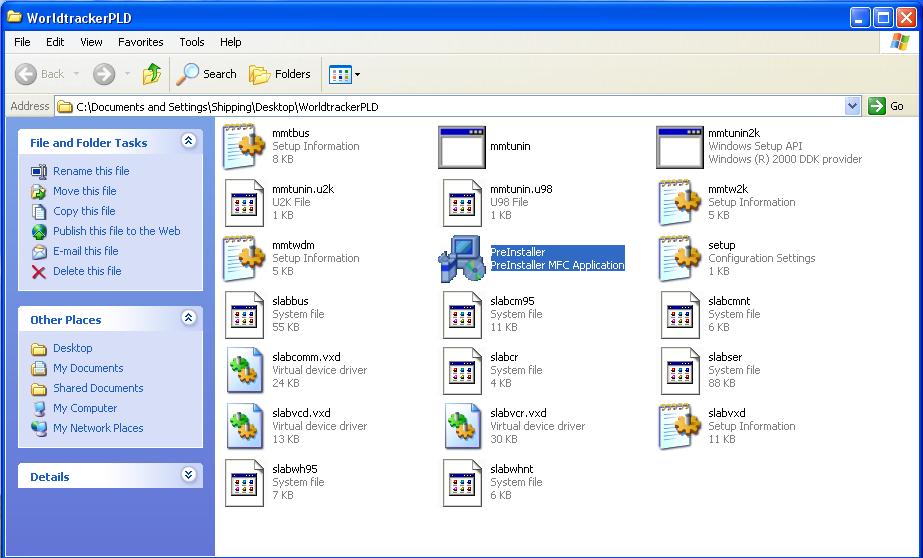Screen dimensions: 923x558
Task: Click the slabcomm.vxd virtual device driver icon
Action: pyautogui.click(x=244, y=371)
